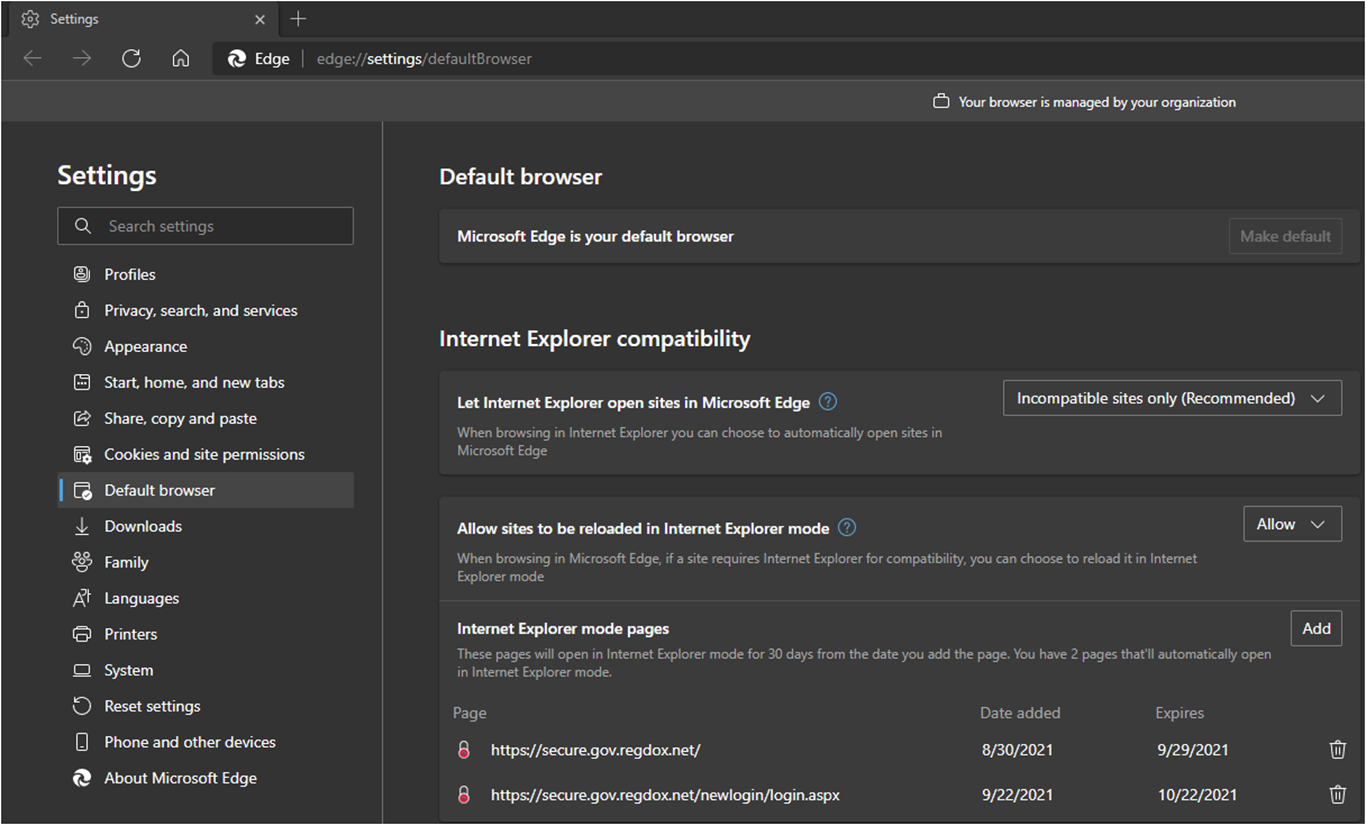Screen dimensions: 1366x825
Task: Click the address bar URL
Action: click(424, 59)
